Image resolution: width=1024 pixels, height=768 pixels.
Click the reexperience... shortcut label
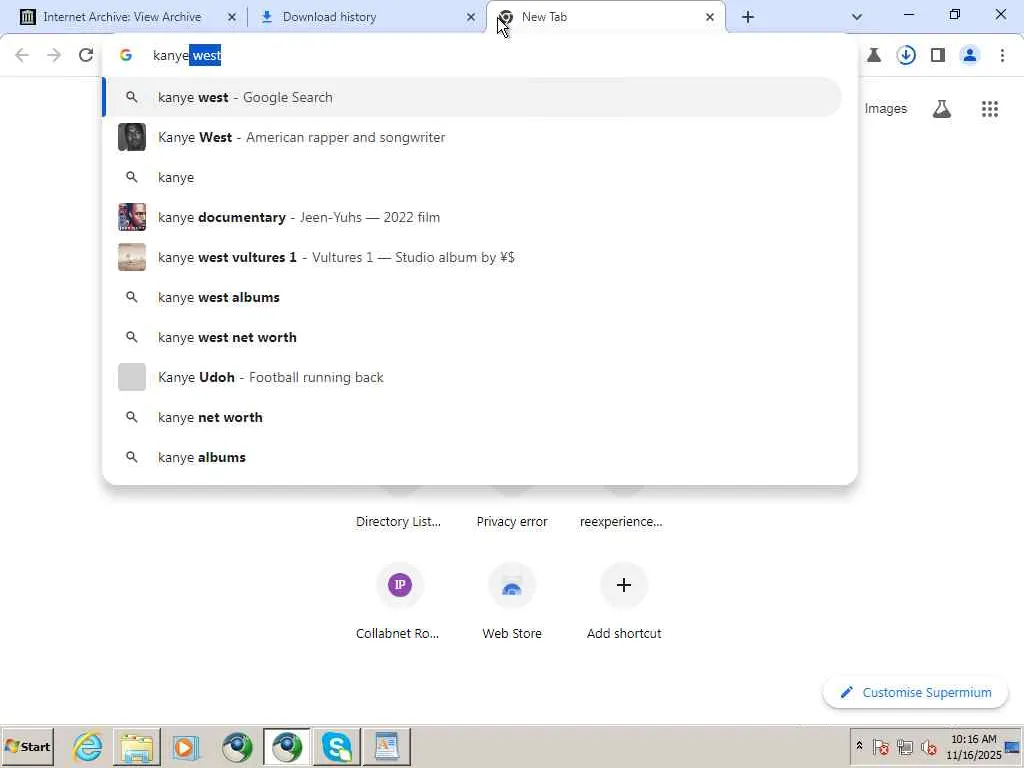[621, 522]
